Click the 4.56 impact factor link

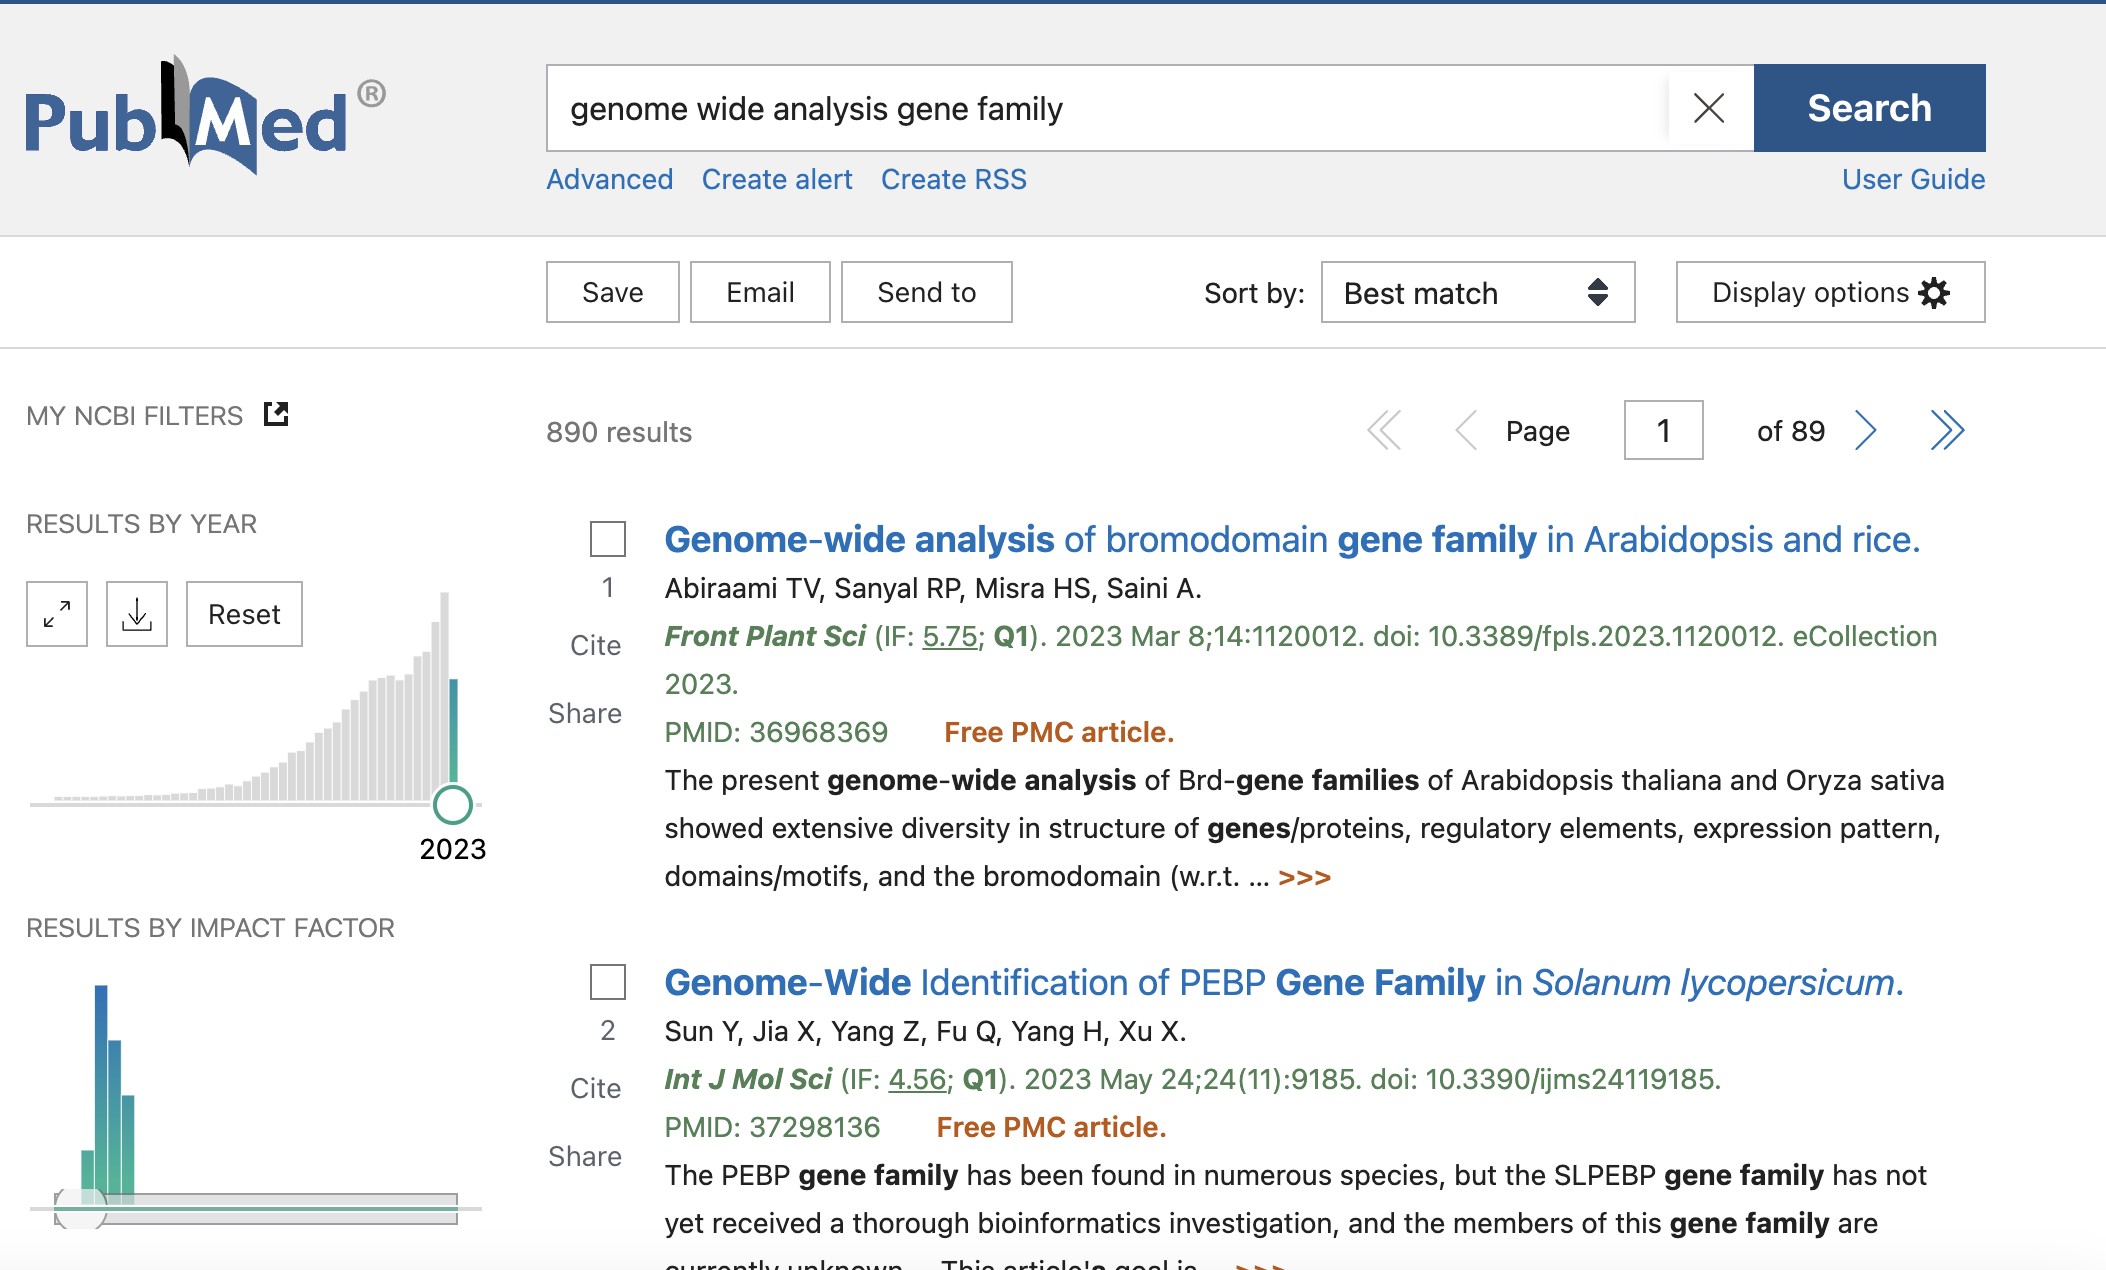point(917,1079)
